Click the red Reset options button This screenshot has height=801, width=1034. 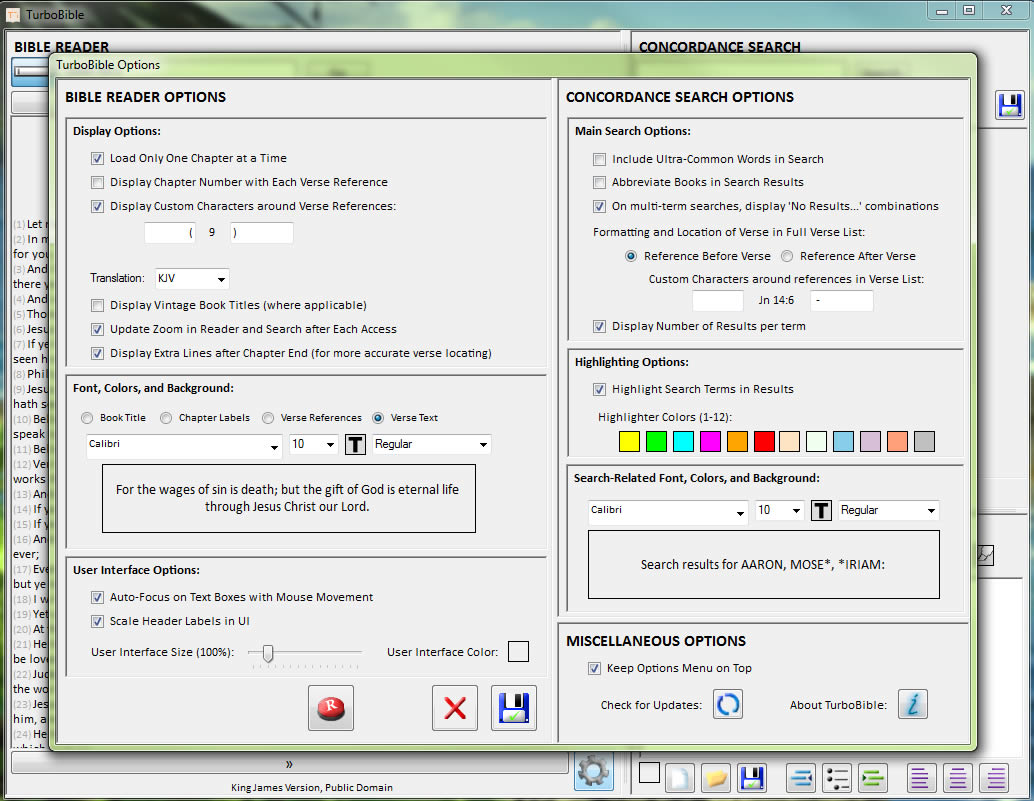pos(330,707)
